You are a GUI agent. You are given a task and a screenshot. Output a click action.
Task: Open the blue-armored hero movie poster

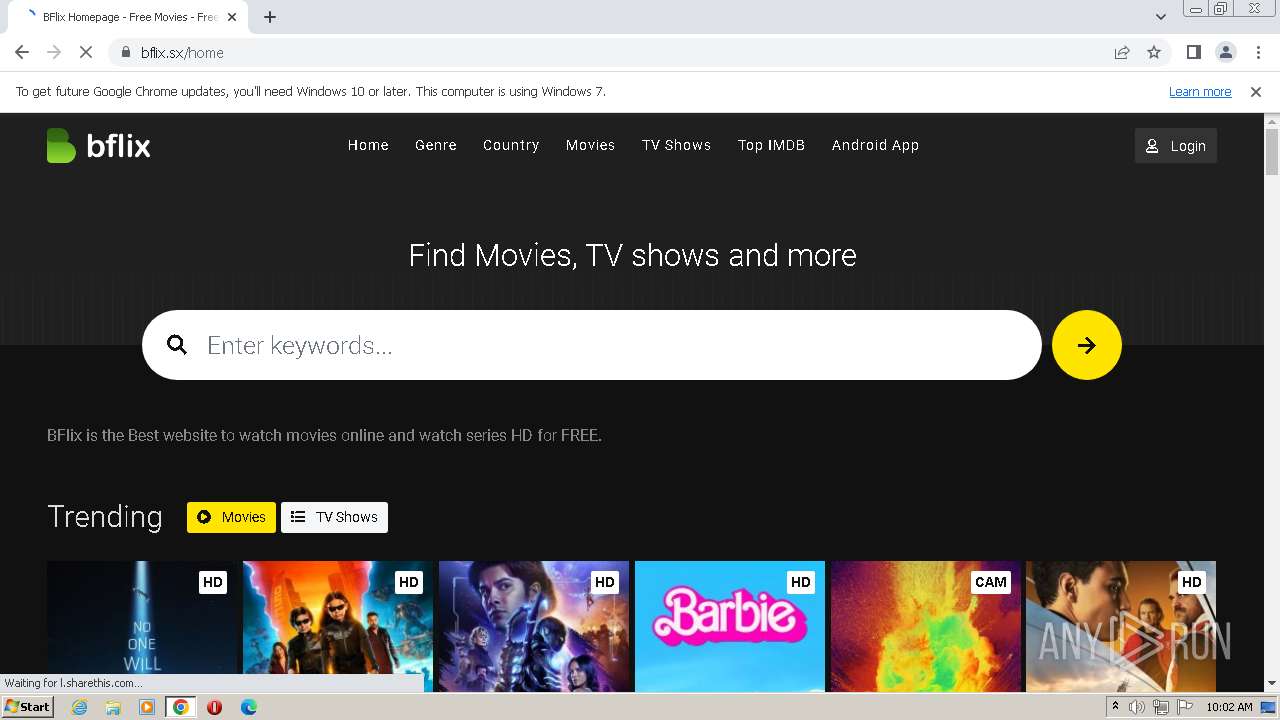(534, 626)
